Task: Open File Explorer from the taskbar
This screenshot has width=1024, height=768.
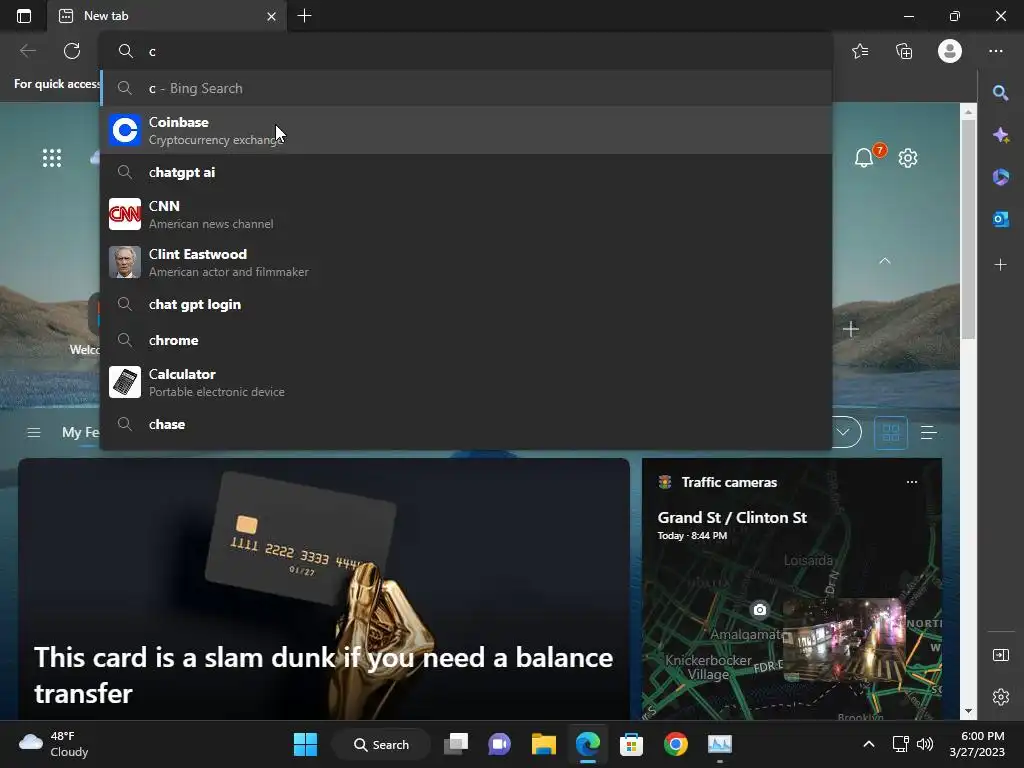Action: click(543, 744)
